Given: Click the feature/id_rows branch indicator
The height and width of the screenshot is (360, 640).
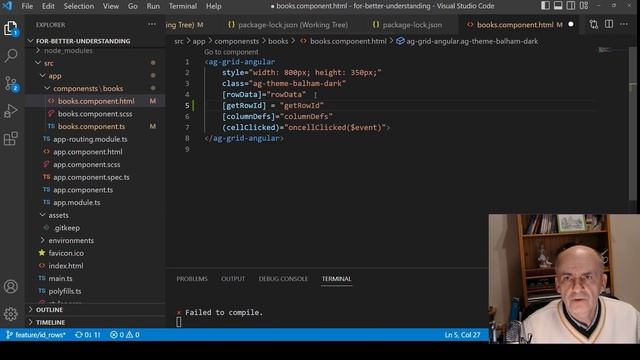Looking at the screenshot, I should click(x=36, y=335).
